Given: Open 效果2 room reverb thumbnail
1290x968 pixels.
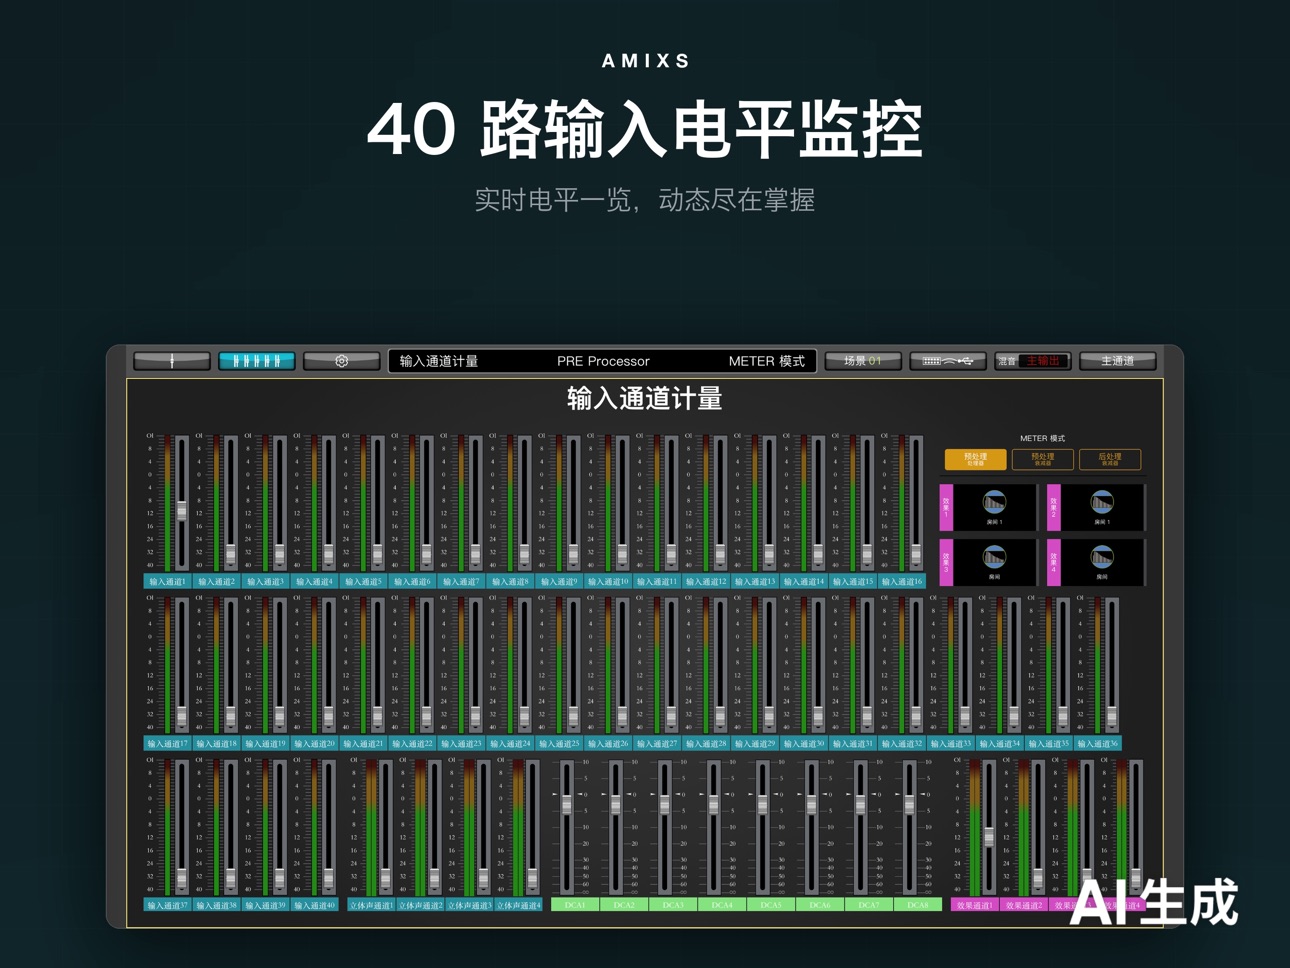Looking at the screenshot, I should tap(1101, 508).
